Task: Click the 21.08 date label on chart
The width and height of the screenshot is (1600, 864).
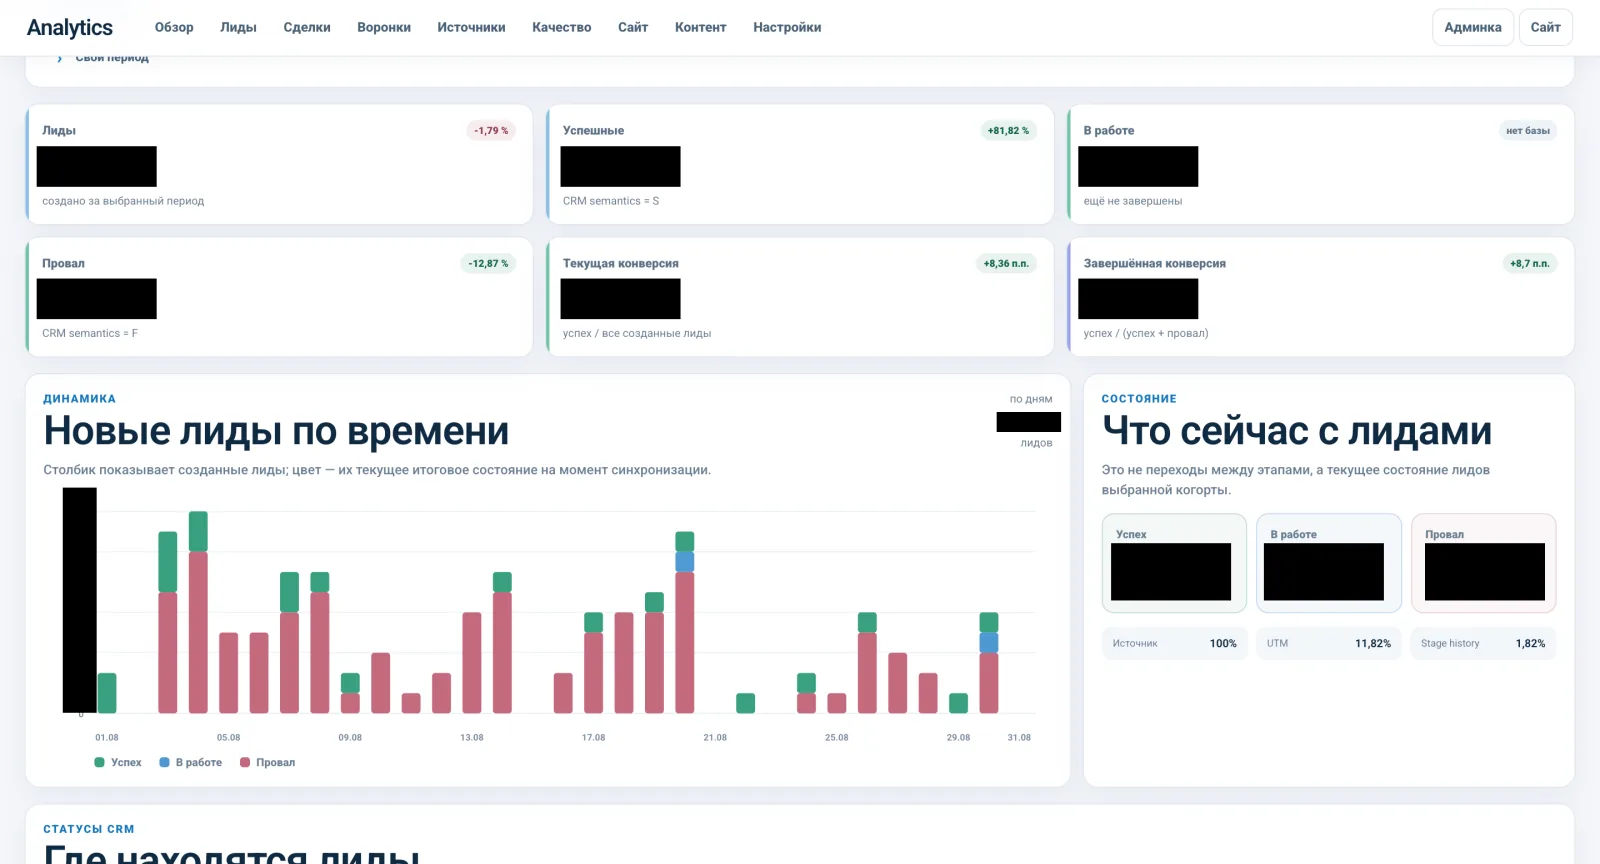Action: (715, 737)
